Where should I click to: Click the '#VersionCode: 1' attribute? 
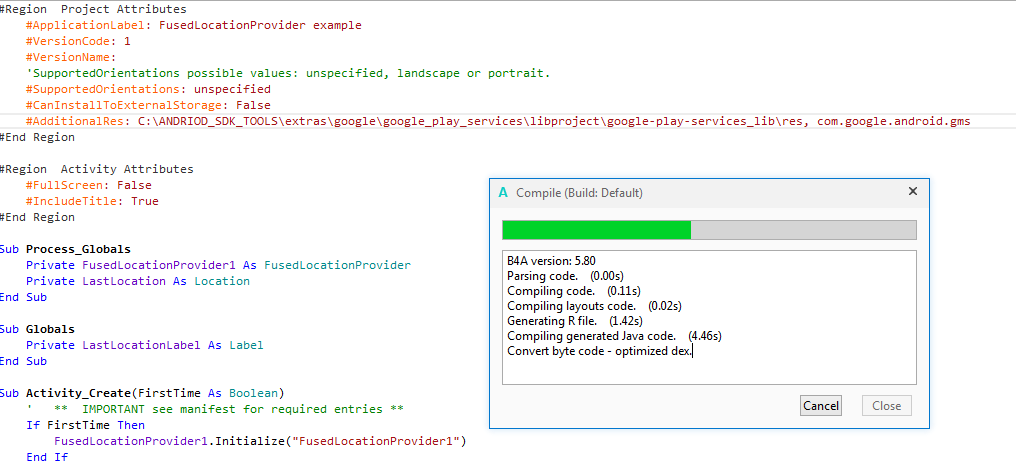tap(78, 41)
